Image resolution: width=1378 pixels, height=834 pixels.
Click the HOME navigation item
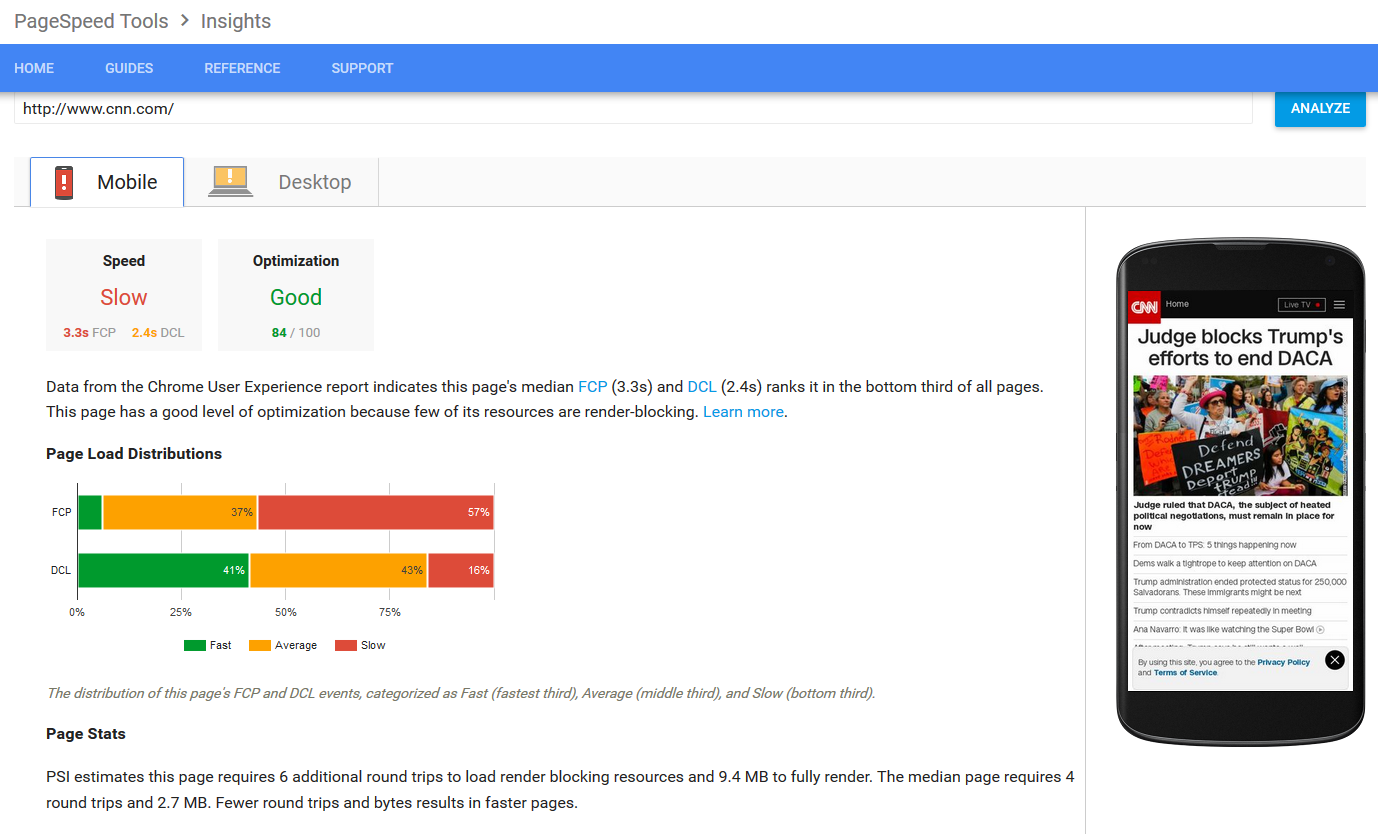34,68
